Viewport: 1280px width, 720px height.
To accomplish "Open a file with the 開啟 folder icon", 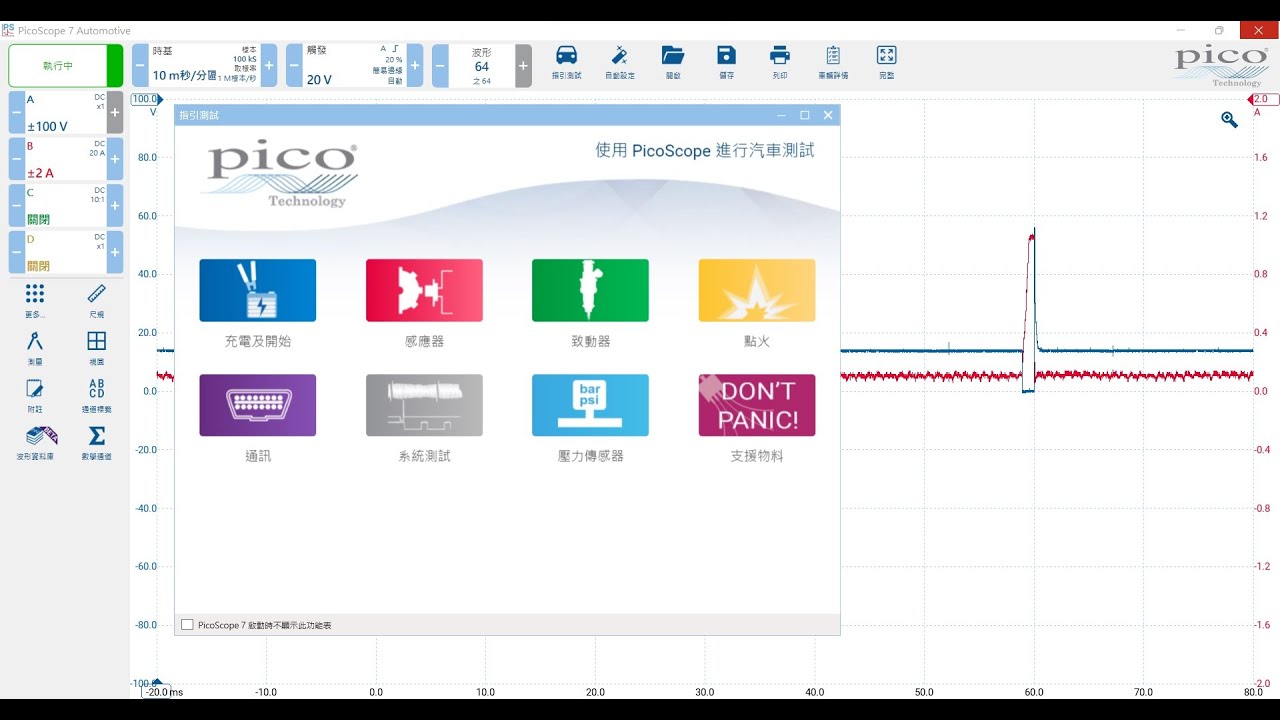I will coord(673,62).
